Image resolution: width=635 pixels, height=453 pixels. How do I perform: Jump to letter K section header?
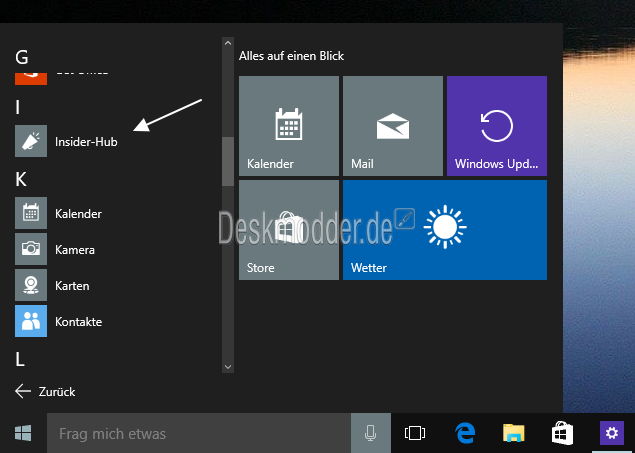[22, 180]
